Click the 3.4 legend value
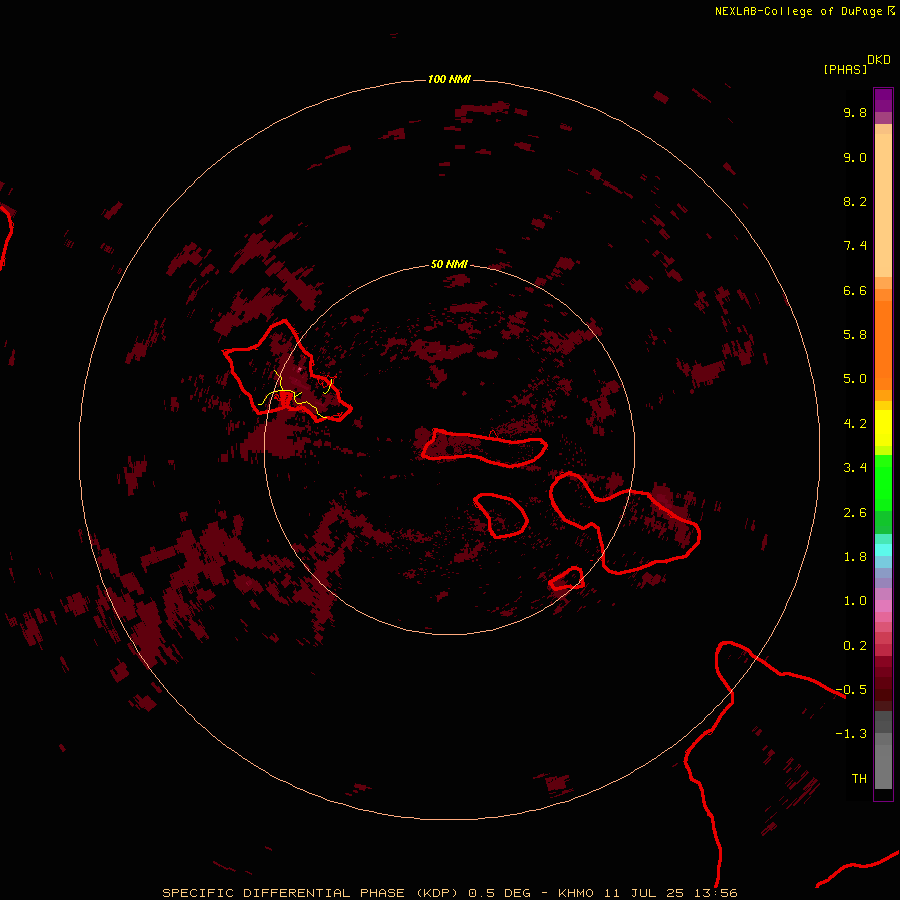The width and height of the screenshot is (900, 900). point(855,468)
